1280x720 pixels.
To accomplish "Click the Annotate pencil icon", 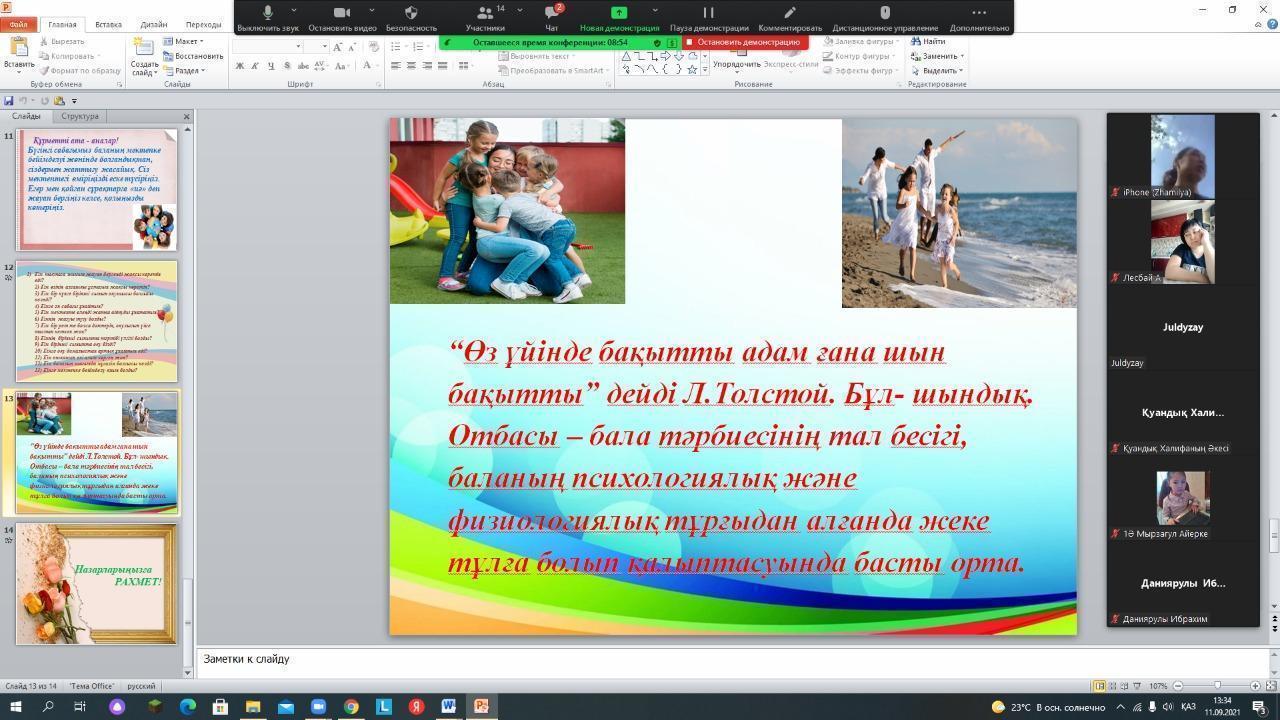I will pos(789,14).
